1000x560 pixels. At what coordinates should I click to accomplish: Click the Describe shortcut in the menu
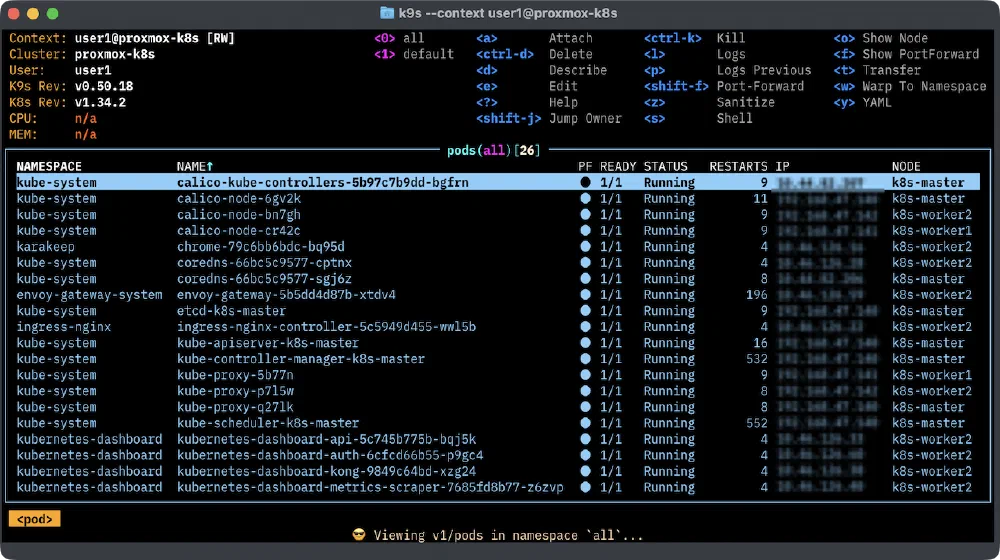577,70
